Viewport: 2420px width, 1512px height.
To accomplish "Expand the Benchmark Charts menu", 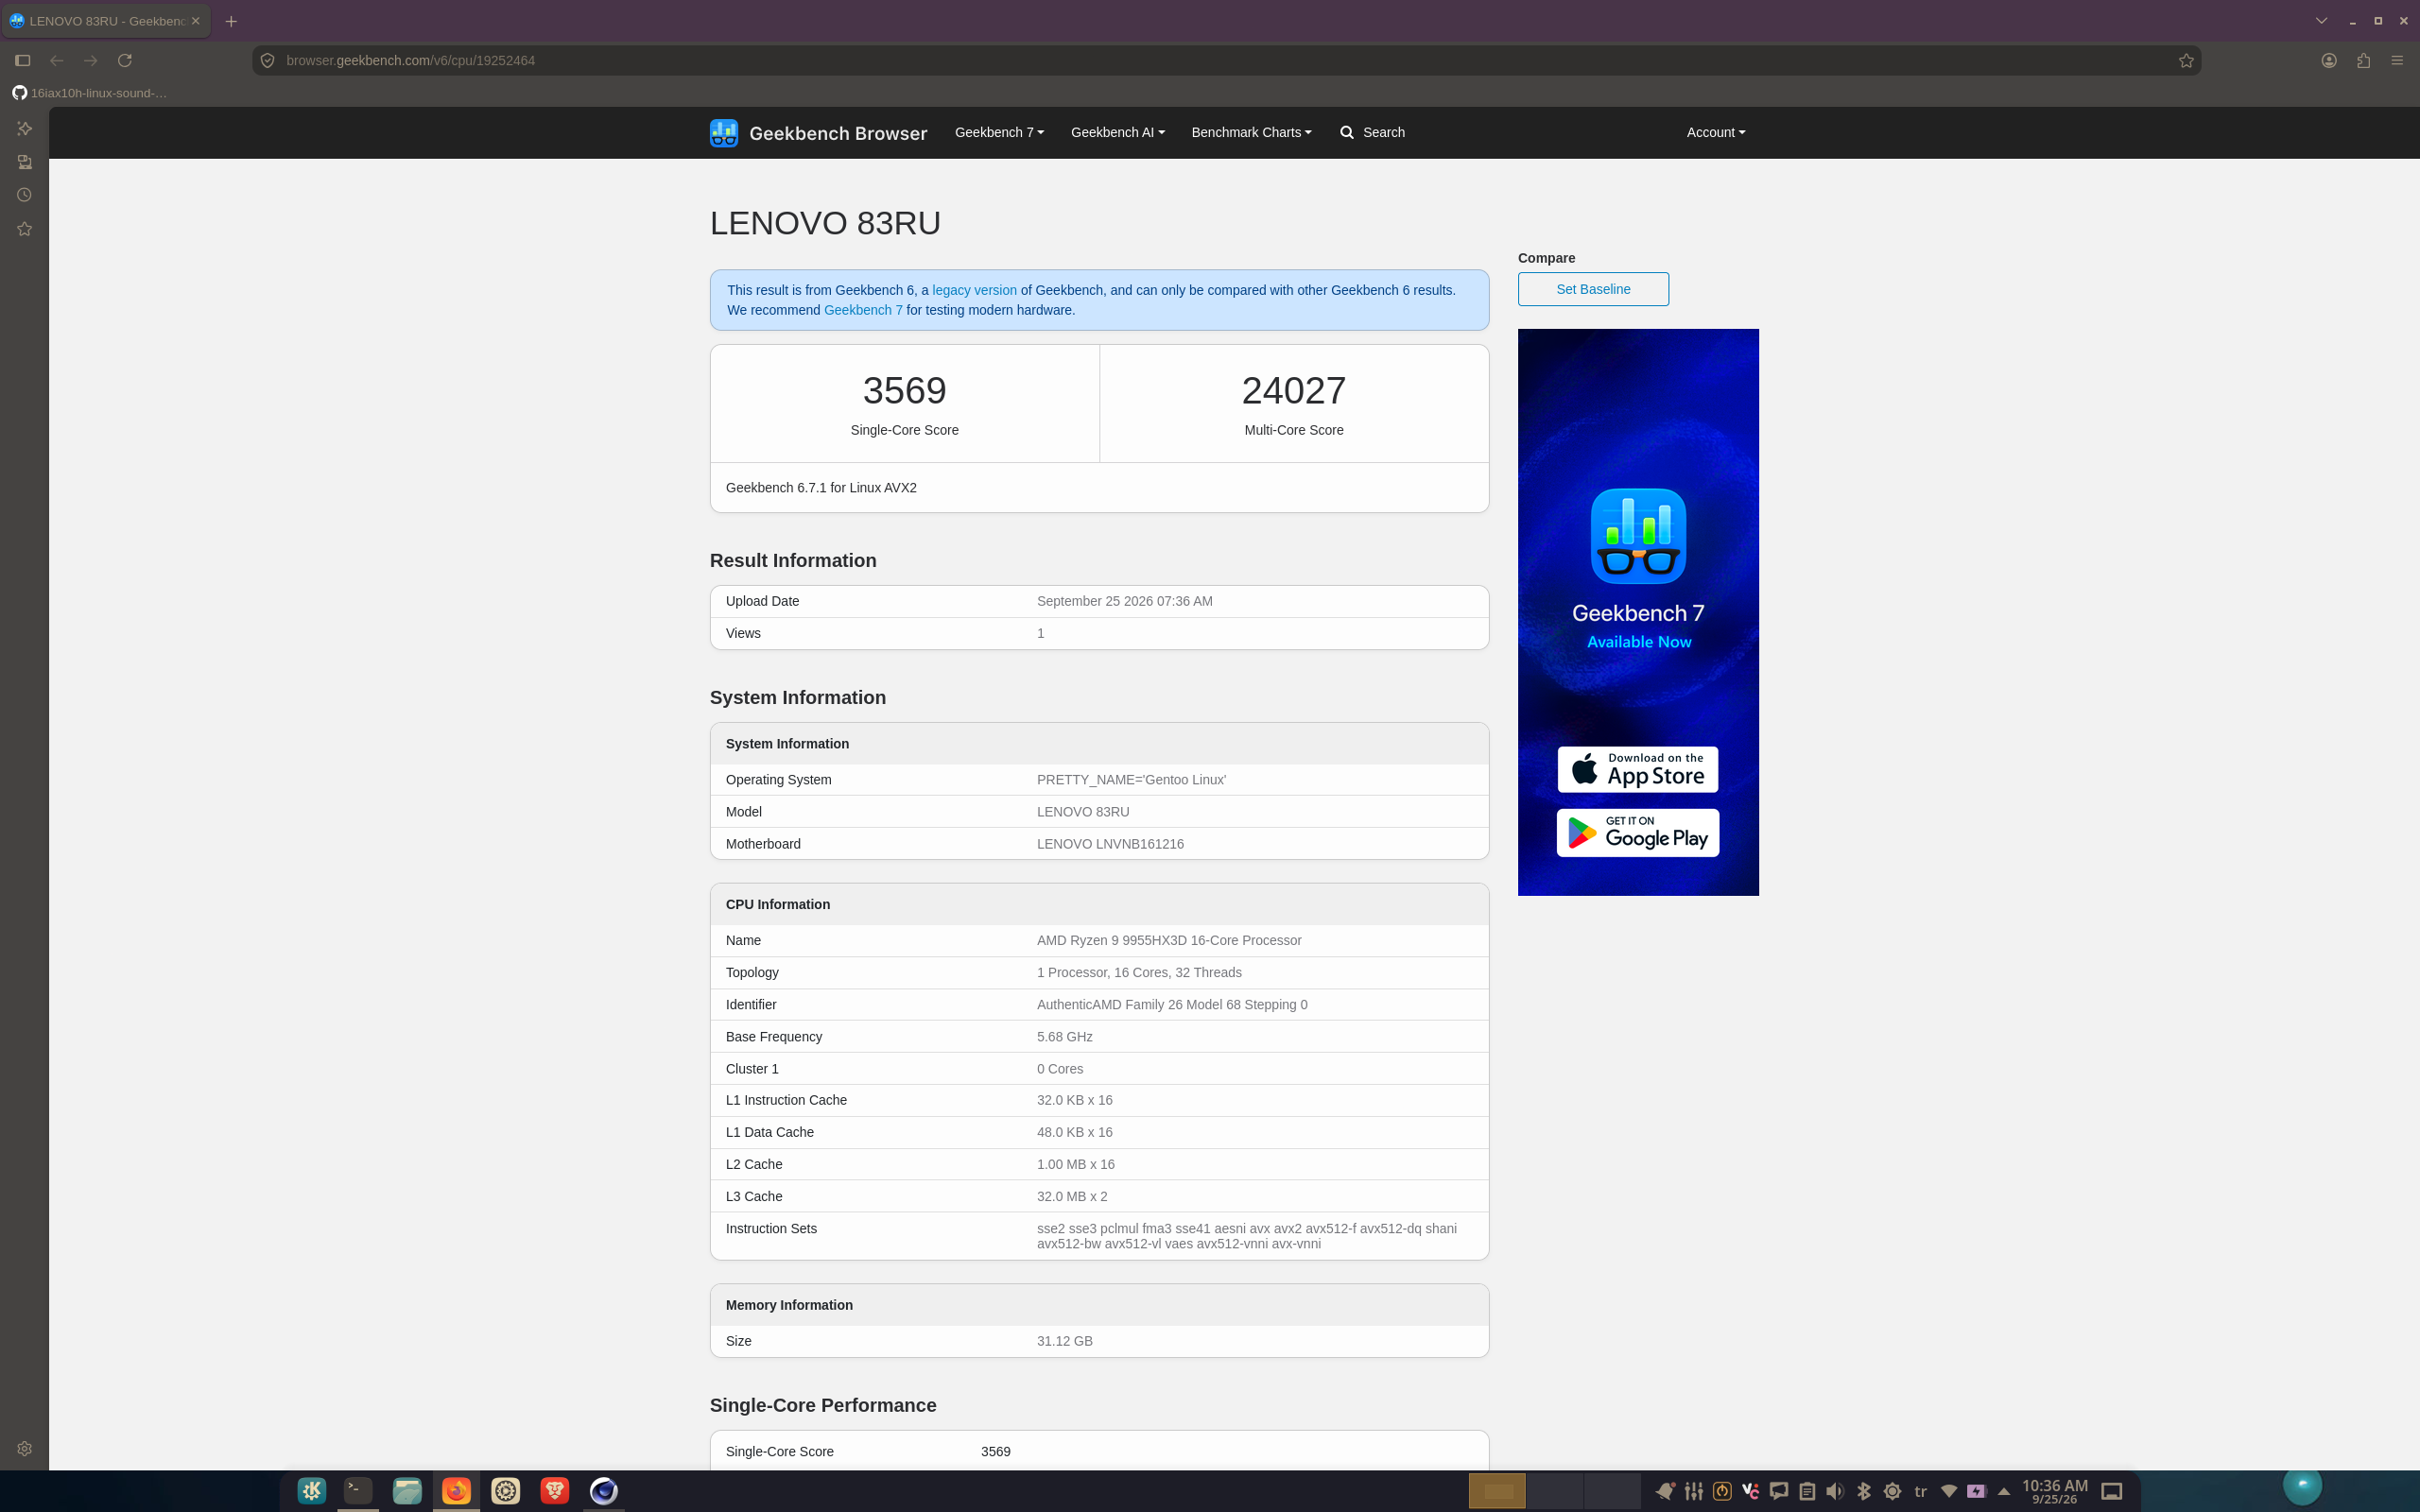I will (x=1251, y=132).
